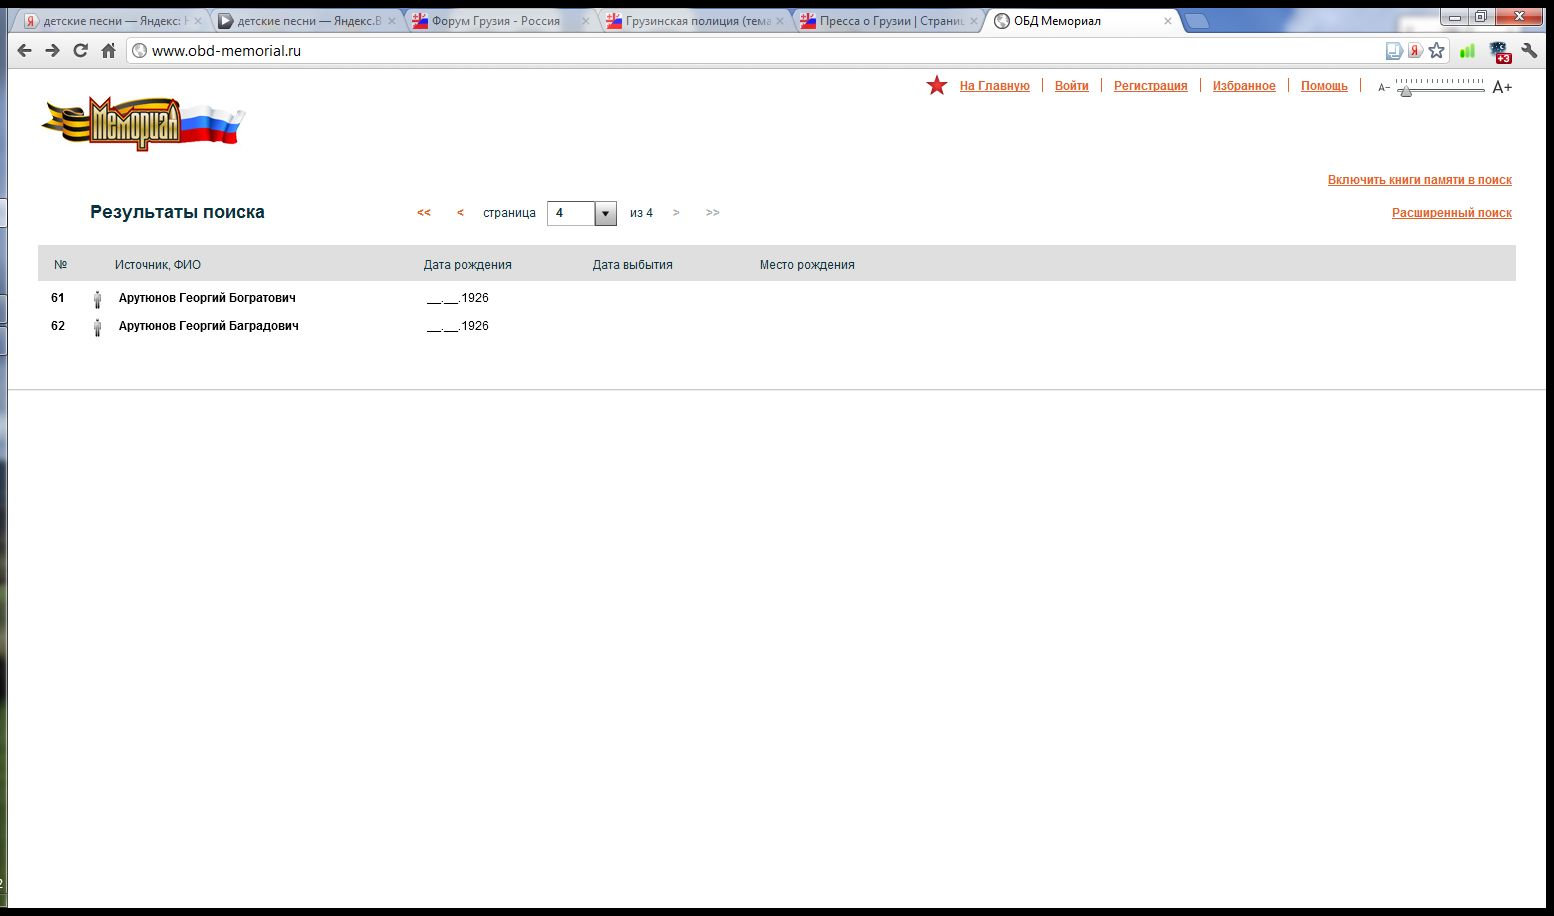This screenshot has height=916, width=1554.
Task: Go to the previous results page using <
Action: tap(460, 213)
